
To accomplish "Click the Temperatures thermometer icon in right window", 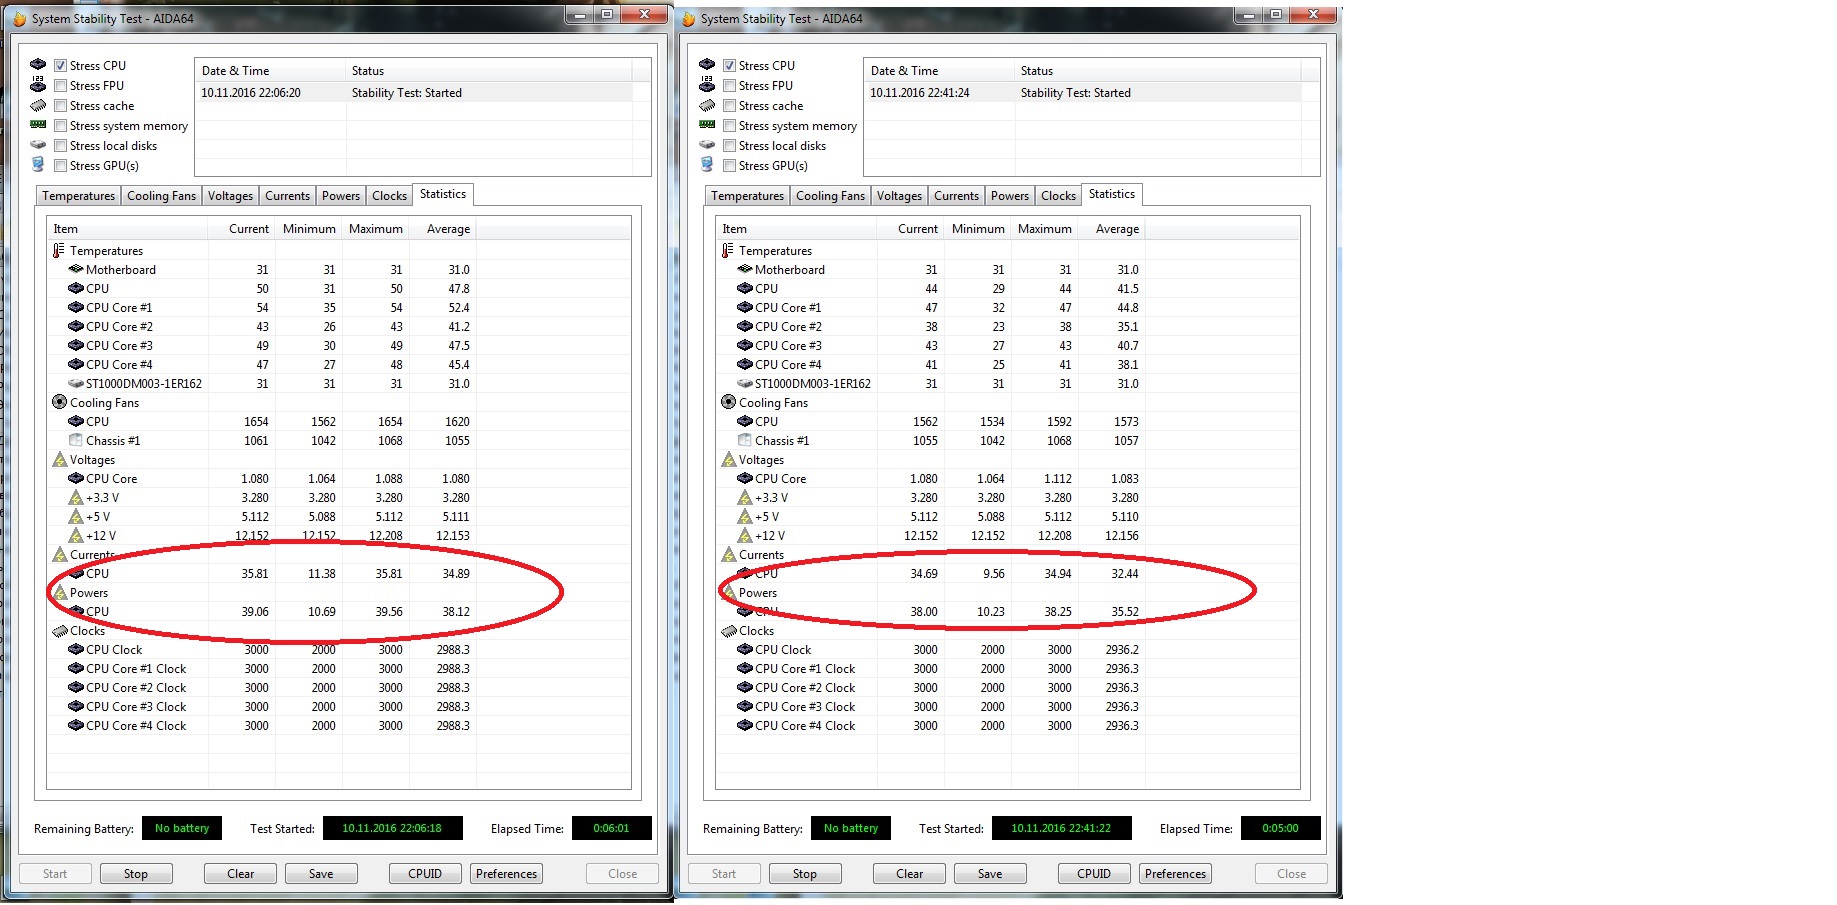I will pos(727,250).
